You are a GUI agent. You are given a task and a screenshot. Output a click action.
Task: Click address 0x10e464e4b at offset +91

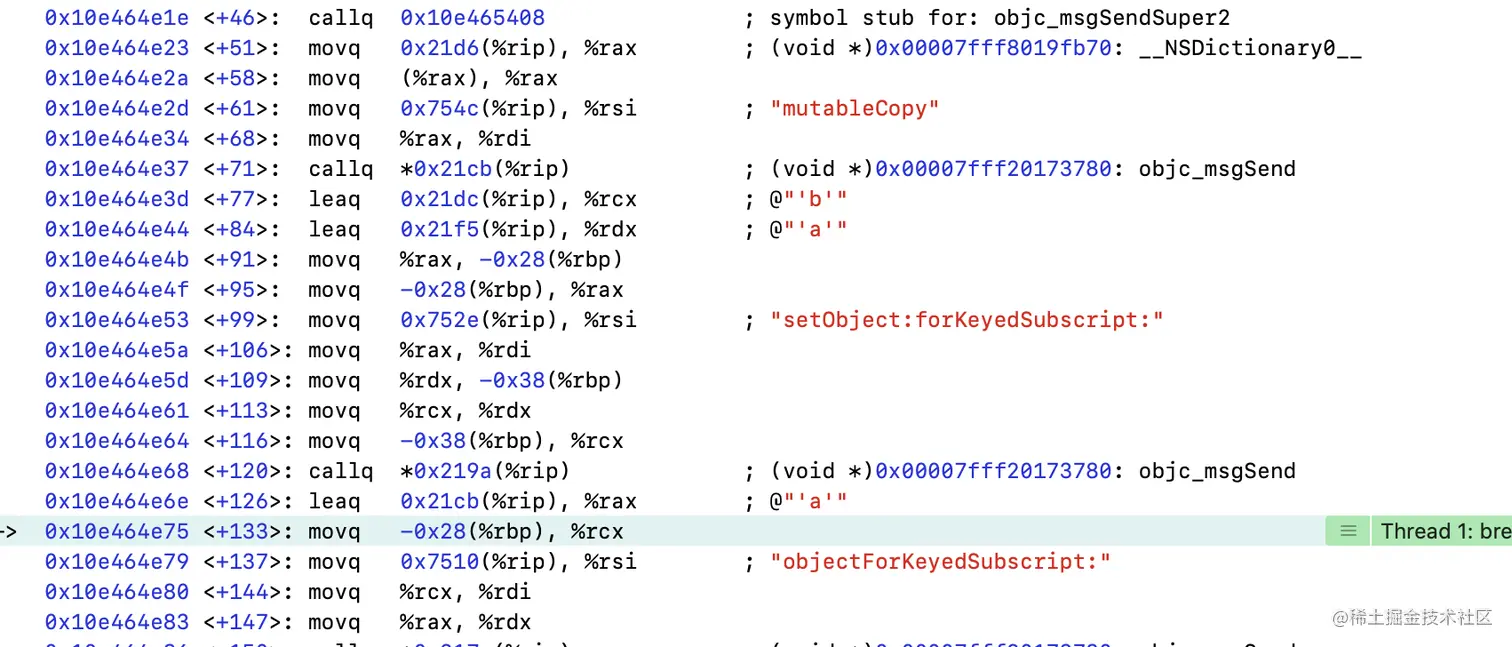pyautogui.click(x=117, y=260)
